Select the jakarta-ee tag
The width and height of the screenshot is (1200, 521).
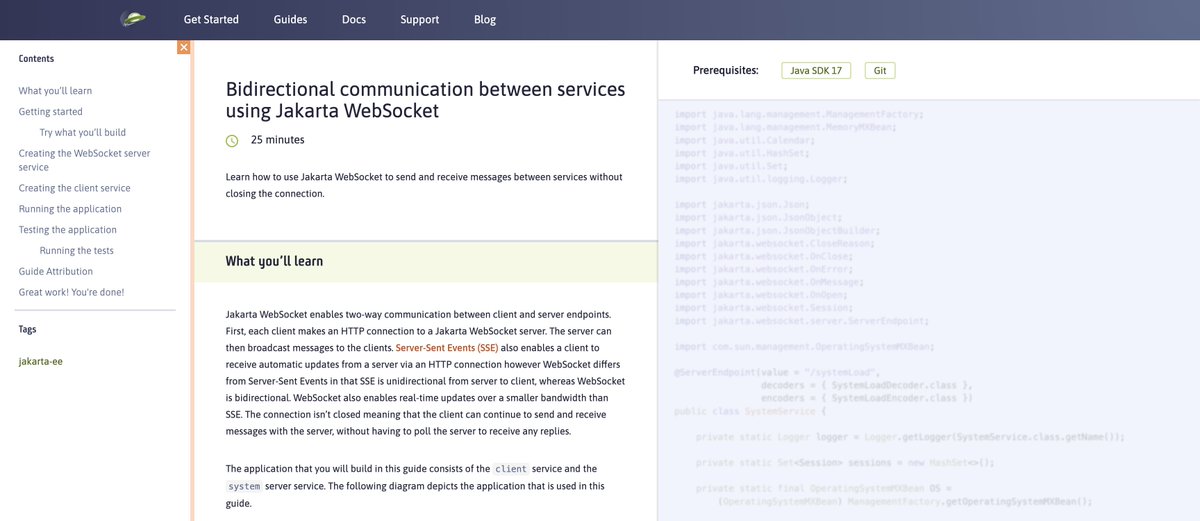click(x=41, y=362)
